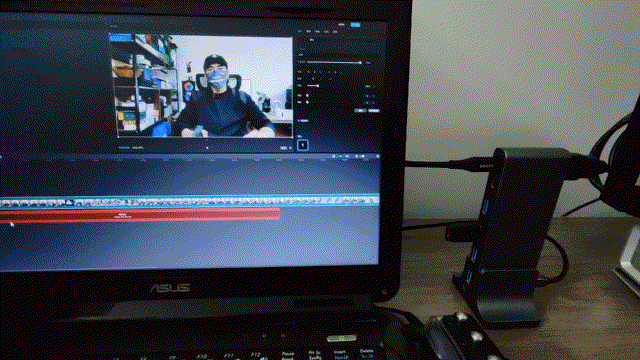Image resolution: width=640 pixels, height=360 pixels.
Task: Click the blue-outlined square icon in properties panel
Action: pyautogui.click(x=302, y=145)
